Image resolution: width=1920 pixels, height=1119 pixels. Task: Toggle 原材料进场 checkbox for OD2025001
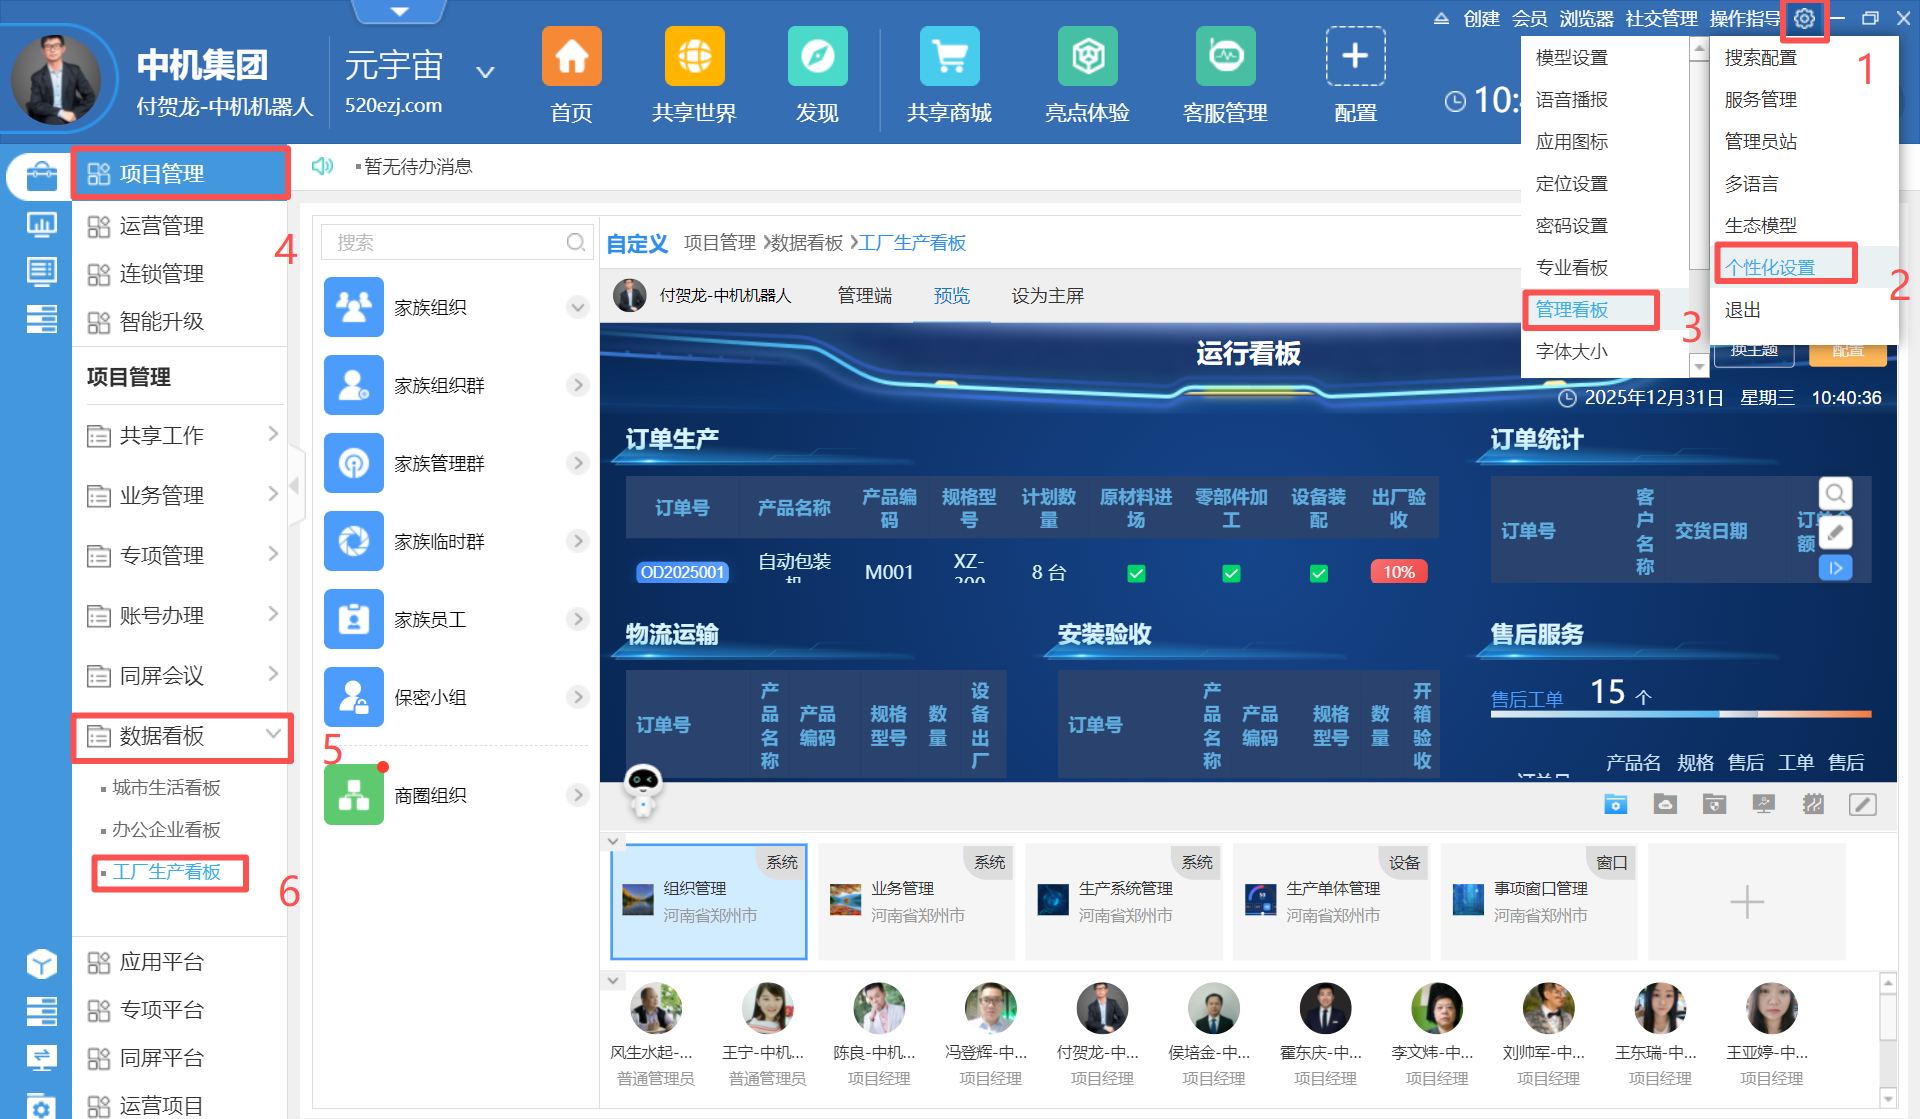(x=1136, y=573)
